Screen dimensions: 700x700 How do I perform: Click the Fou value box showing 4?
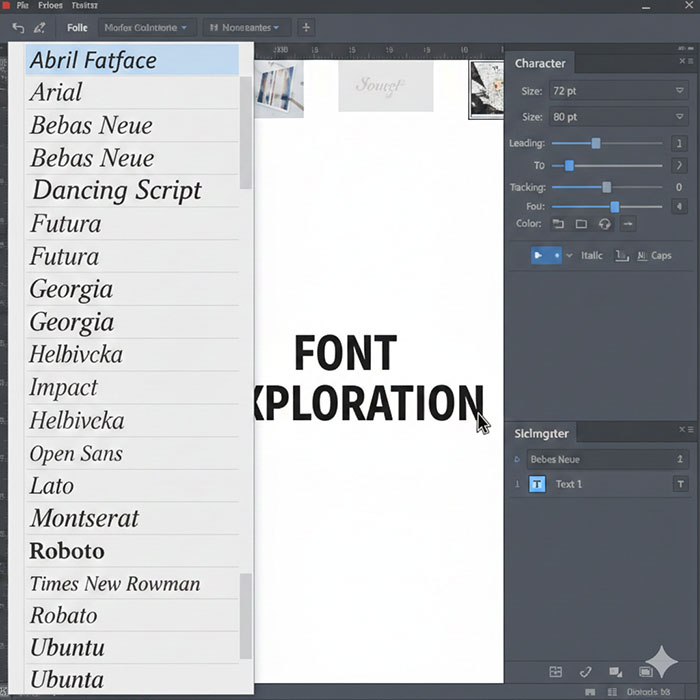click(x=679, y=206)
